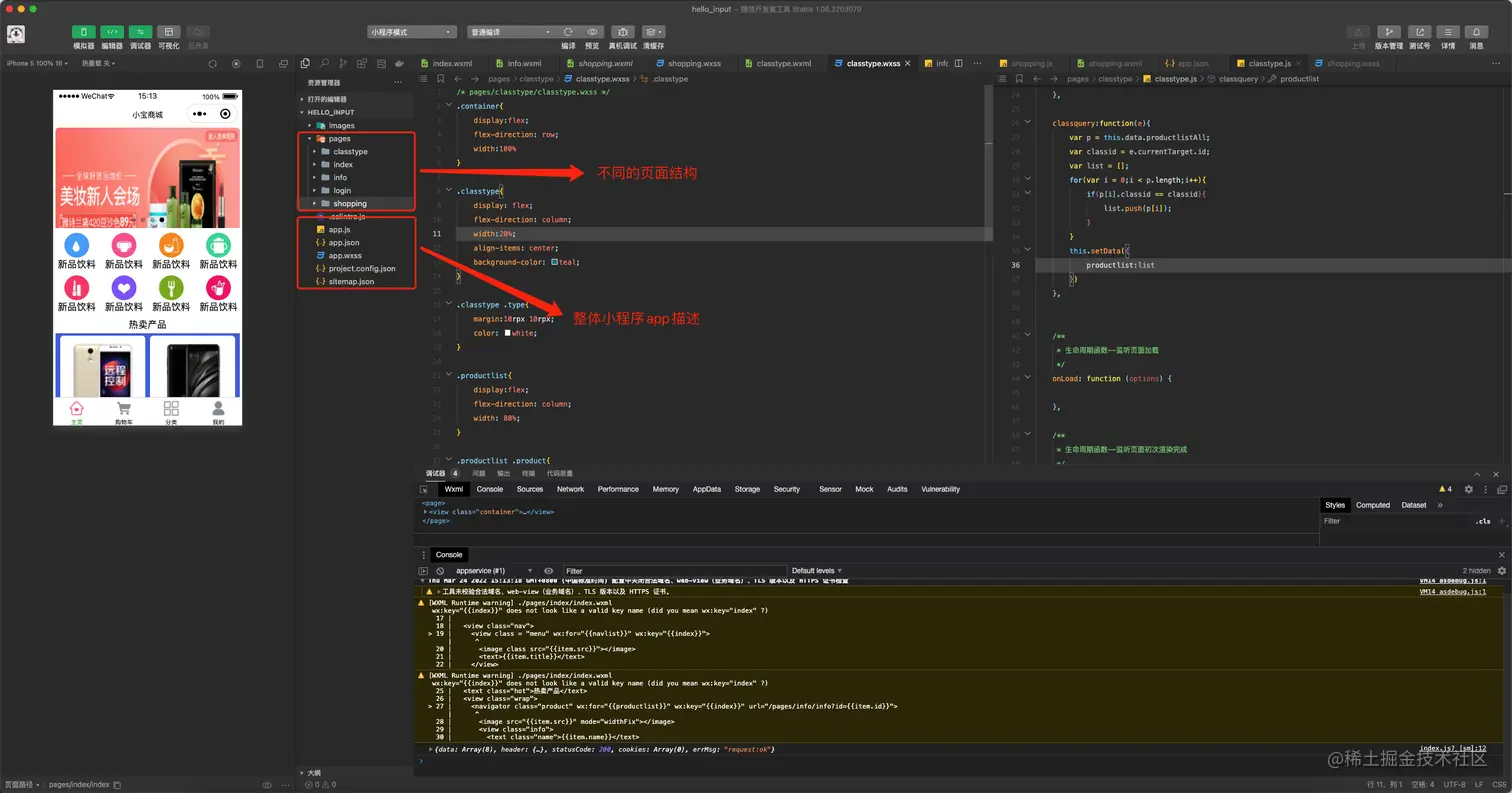Toggle the 编辑器 editor panel button
The height and width of the screenshot is (793, 1512).
[112, 33]
